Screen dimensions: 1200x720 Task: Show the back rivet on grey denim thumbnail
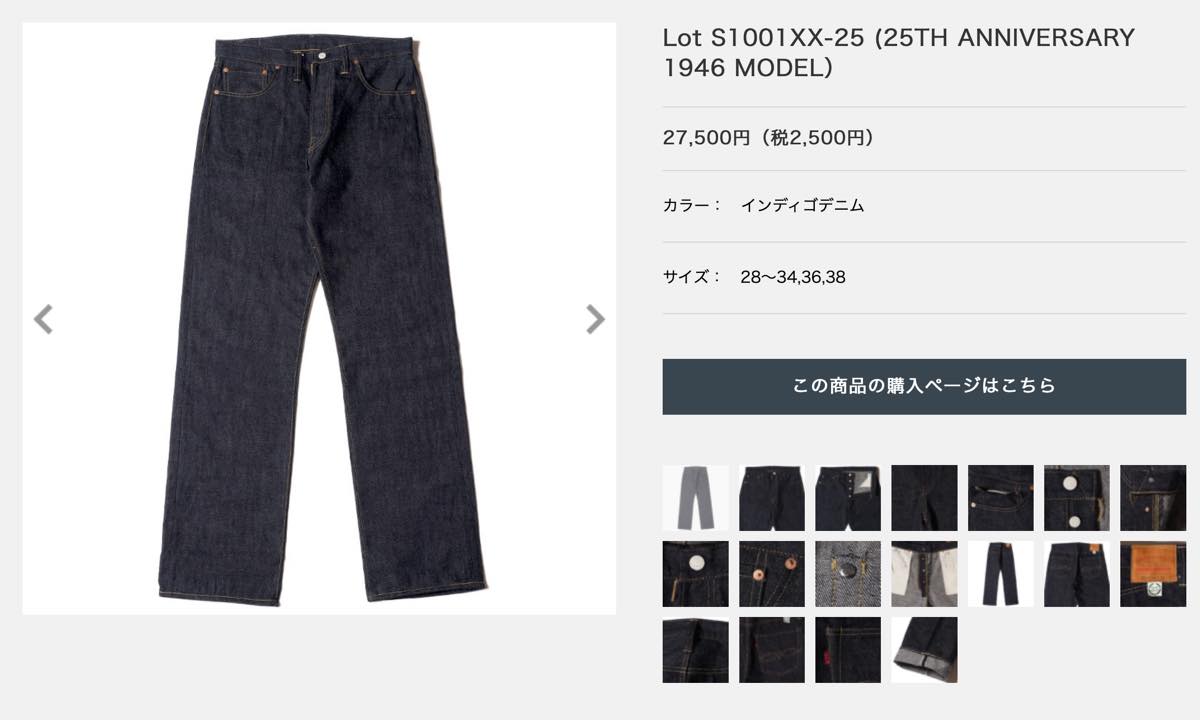pos(848,574)
